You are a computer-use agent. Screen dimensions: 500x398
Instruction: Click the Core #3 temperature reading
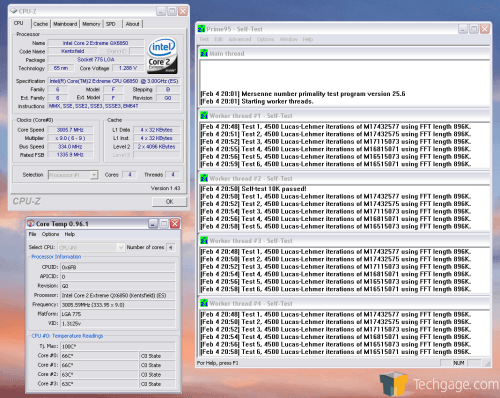pos(100,384)
